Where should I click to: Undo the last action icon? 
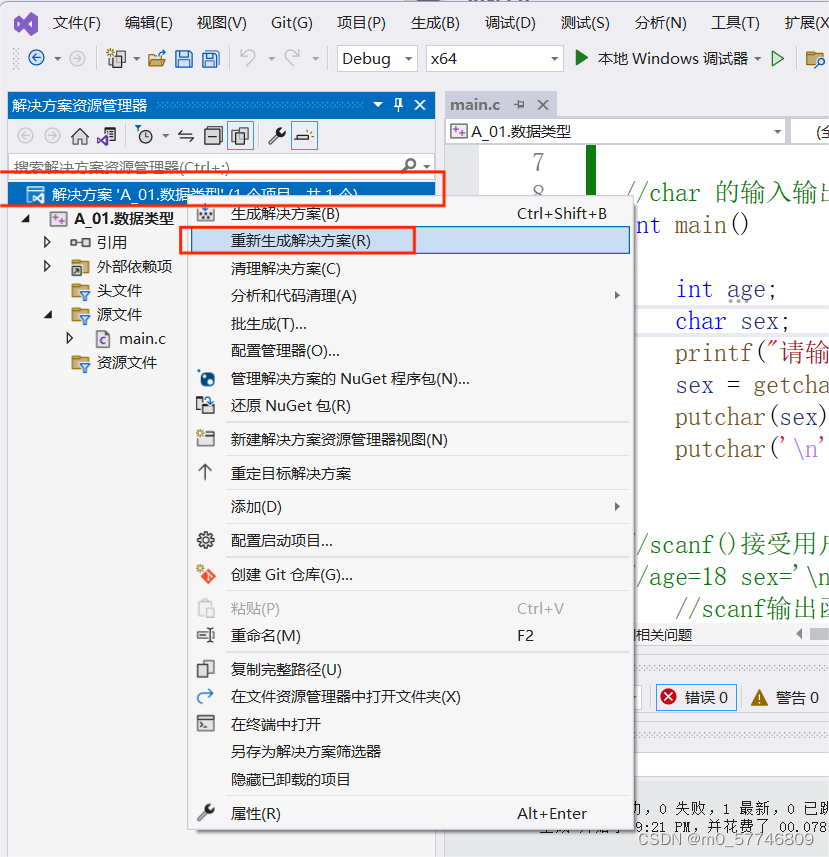pos(248,57)
